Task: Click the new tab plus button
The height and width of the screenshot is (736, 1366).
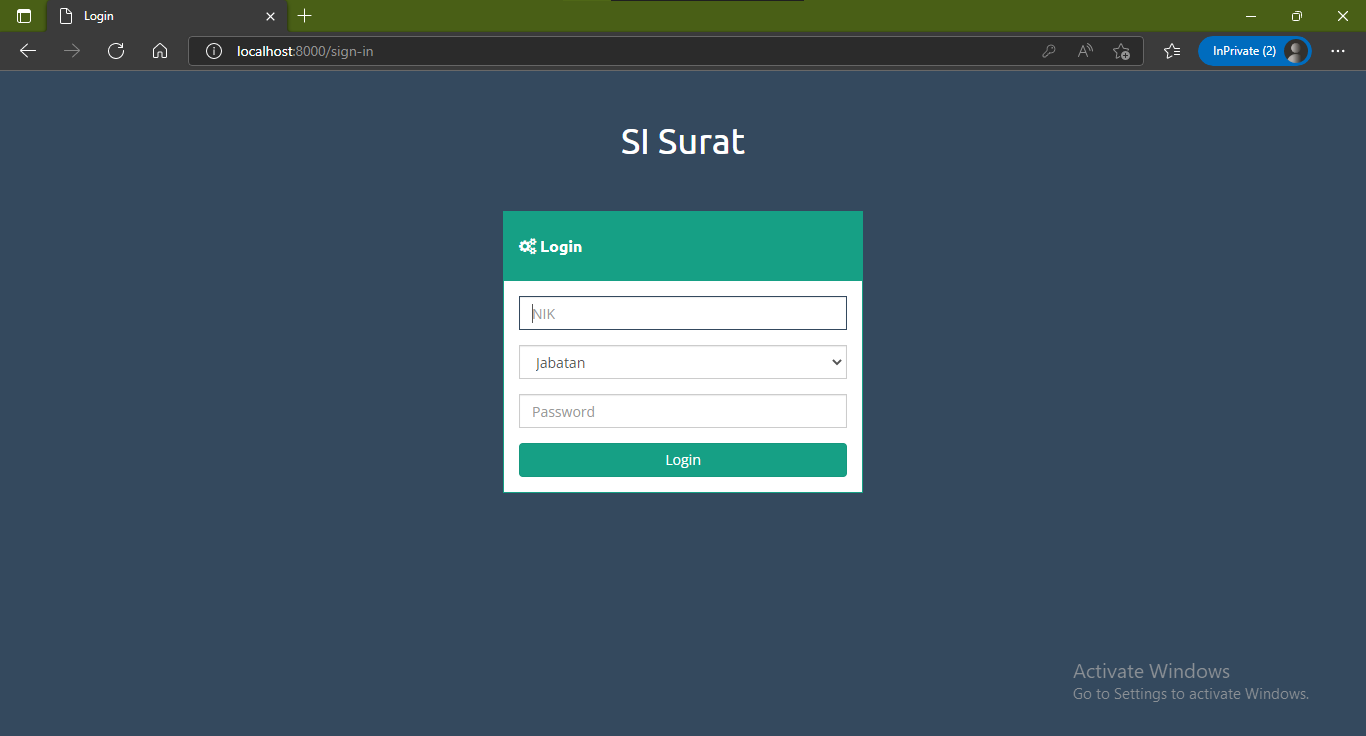Action: 304,16
